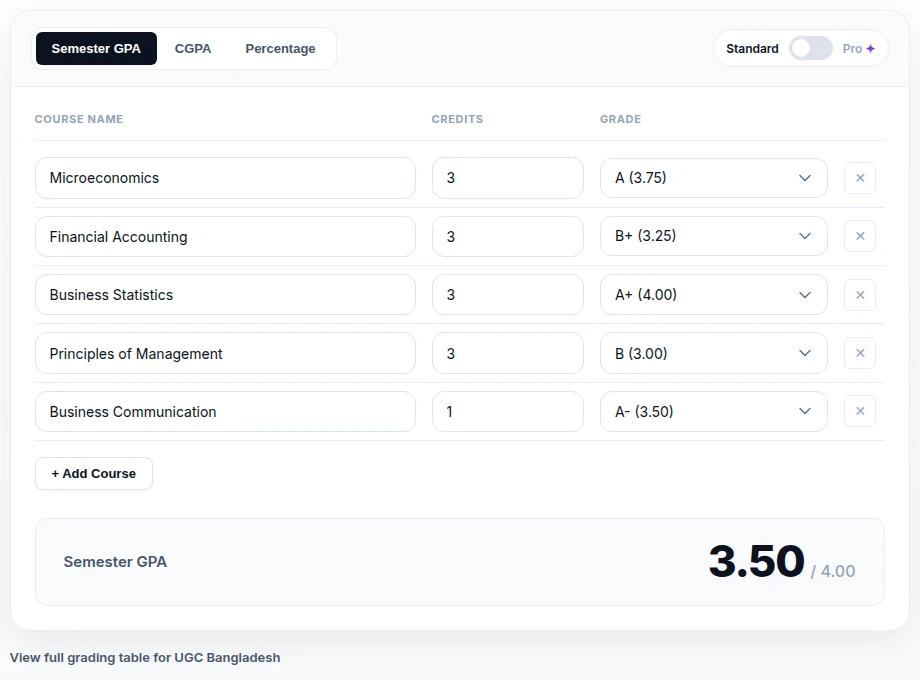Open Principles of Management grade selector
The height and width of the screenshot is (680, 920).
[713, 353]
